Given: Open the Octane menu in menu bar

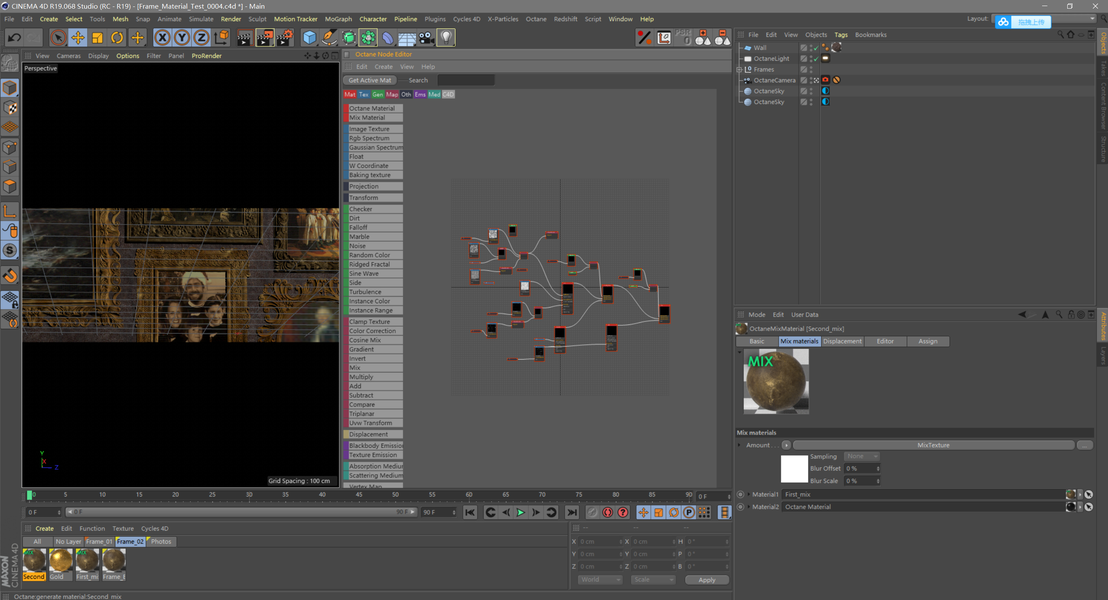Looking at the screenshot, I should pos(536,19).
